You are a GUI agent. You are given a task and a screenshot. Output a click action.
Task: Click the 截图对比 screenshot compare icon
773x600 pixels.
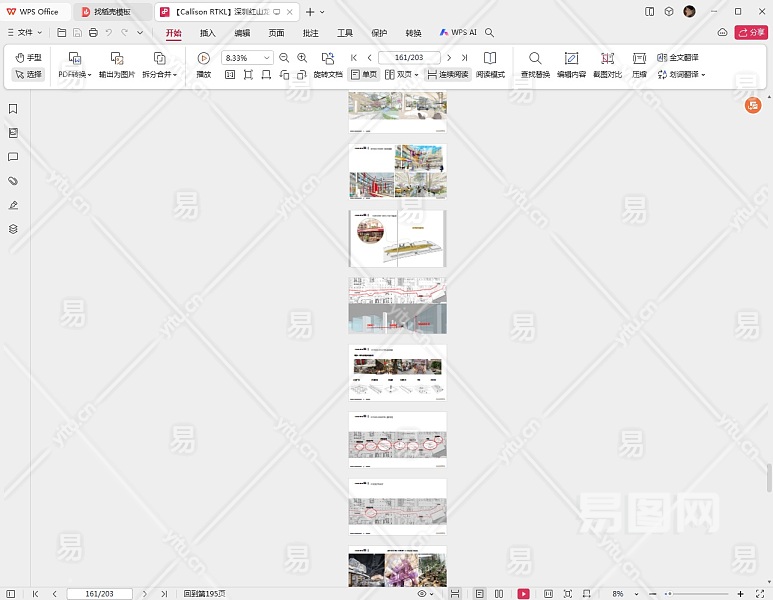pos(607,59)
